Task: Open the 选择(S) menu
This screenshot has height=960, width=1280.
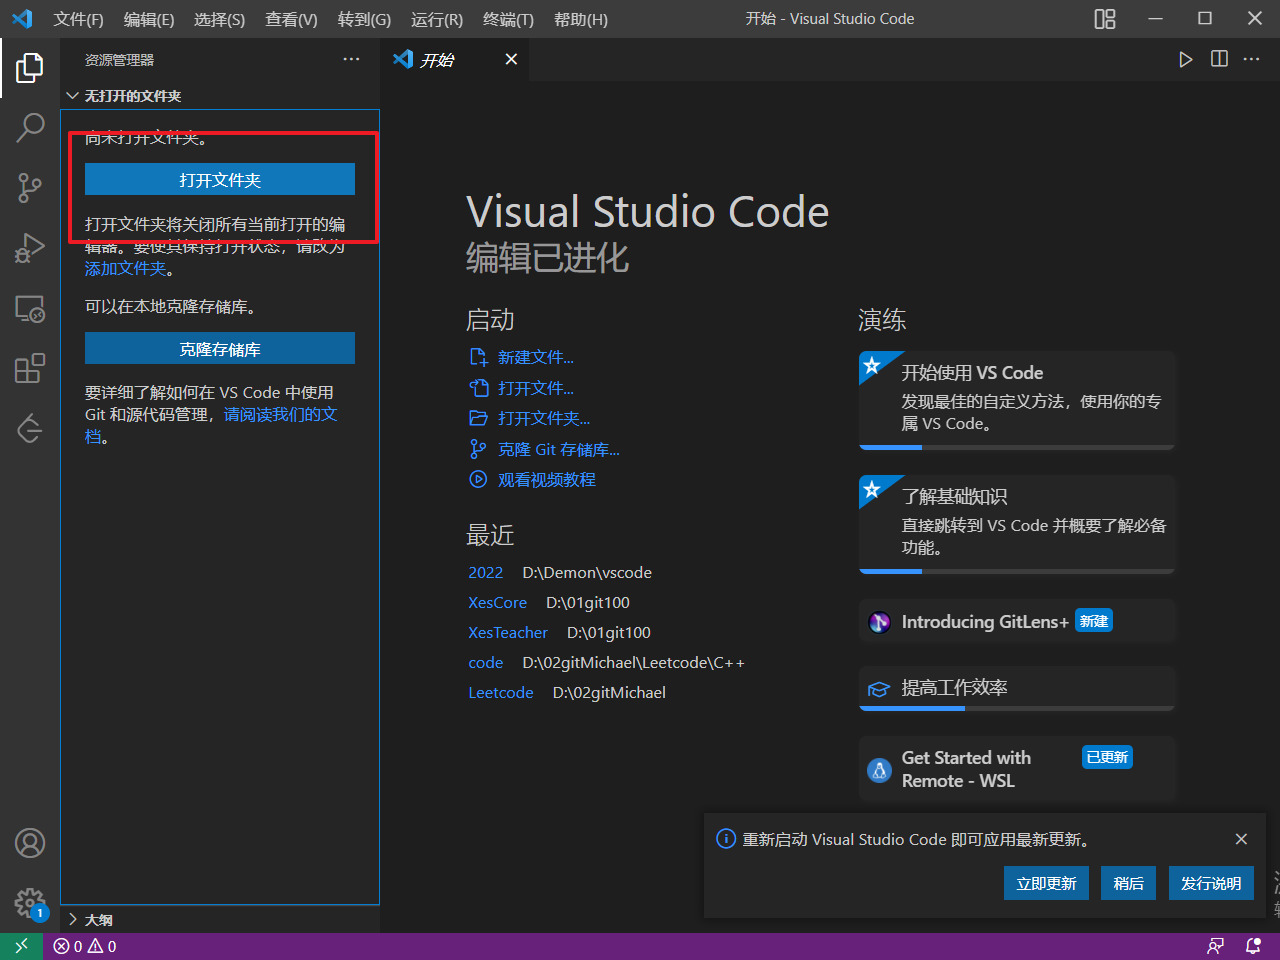Action: click(x=220, y=19)
